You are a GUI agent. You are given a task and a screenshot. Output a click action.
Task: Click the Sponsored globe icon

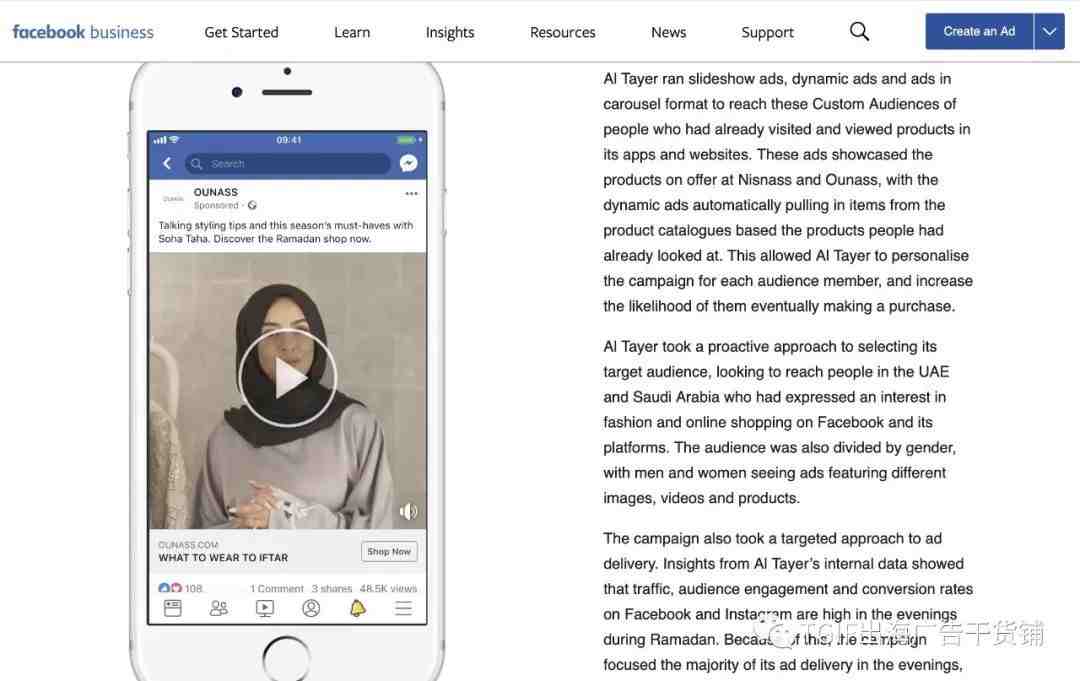[252, 205]
